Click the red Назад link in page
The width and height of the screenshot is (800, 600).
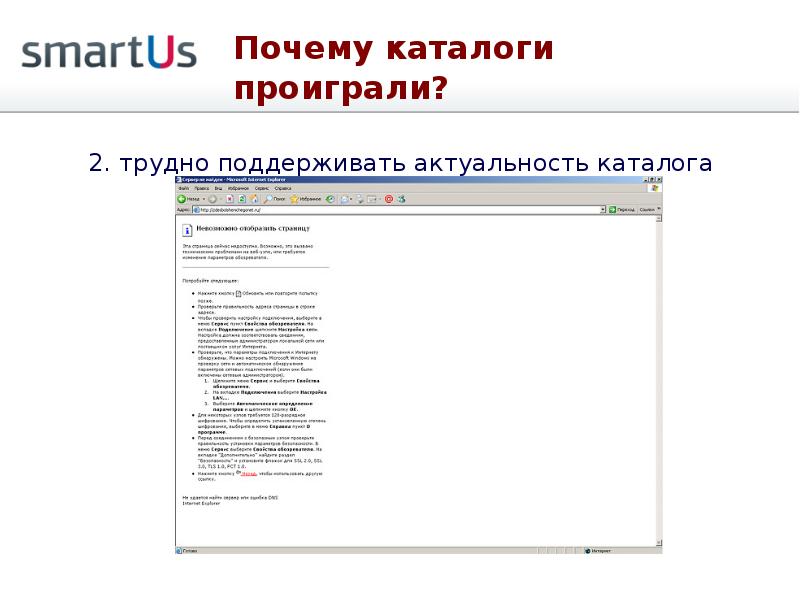click(x=248, y=472)
